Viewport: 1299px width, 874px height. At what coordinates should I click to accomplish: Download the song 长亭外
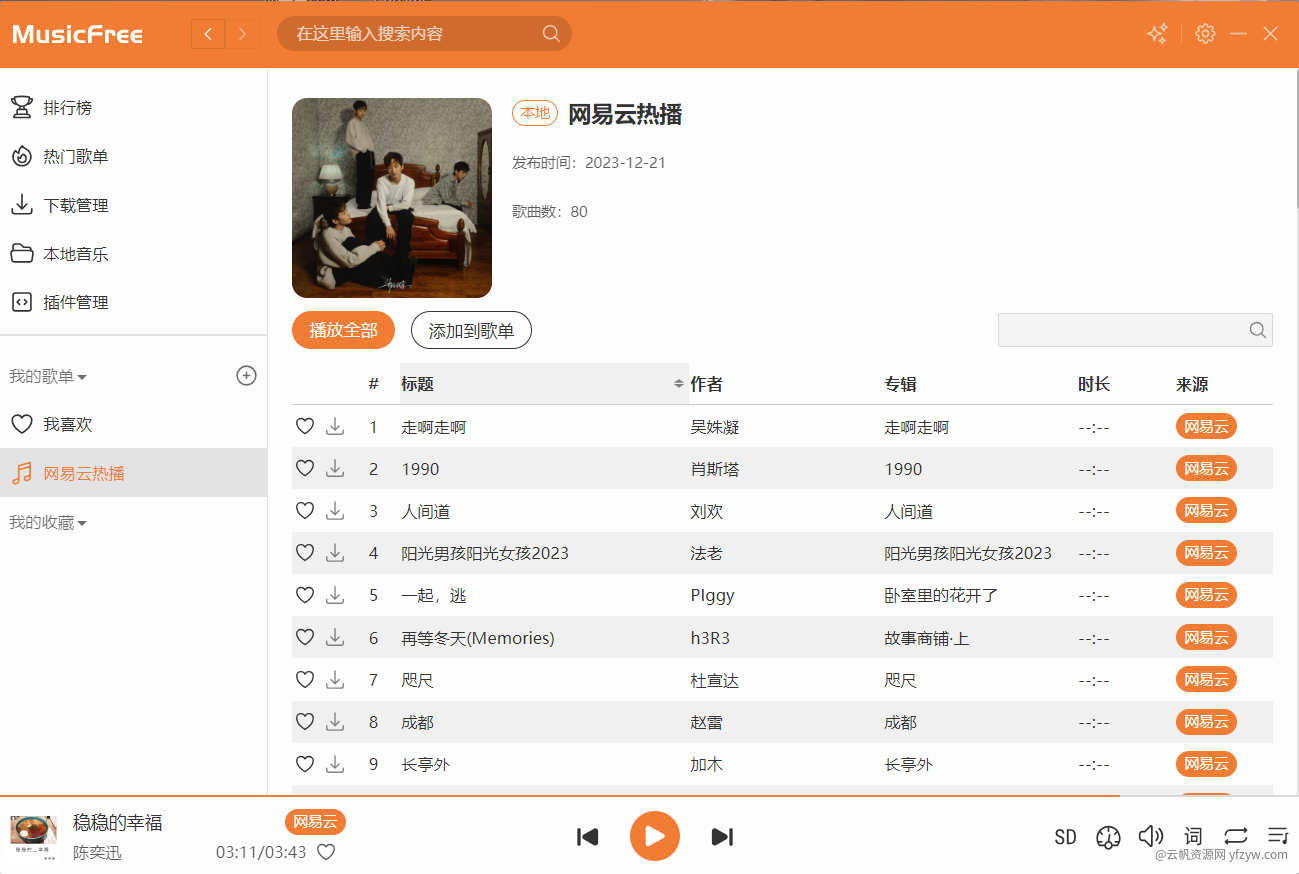335,764
